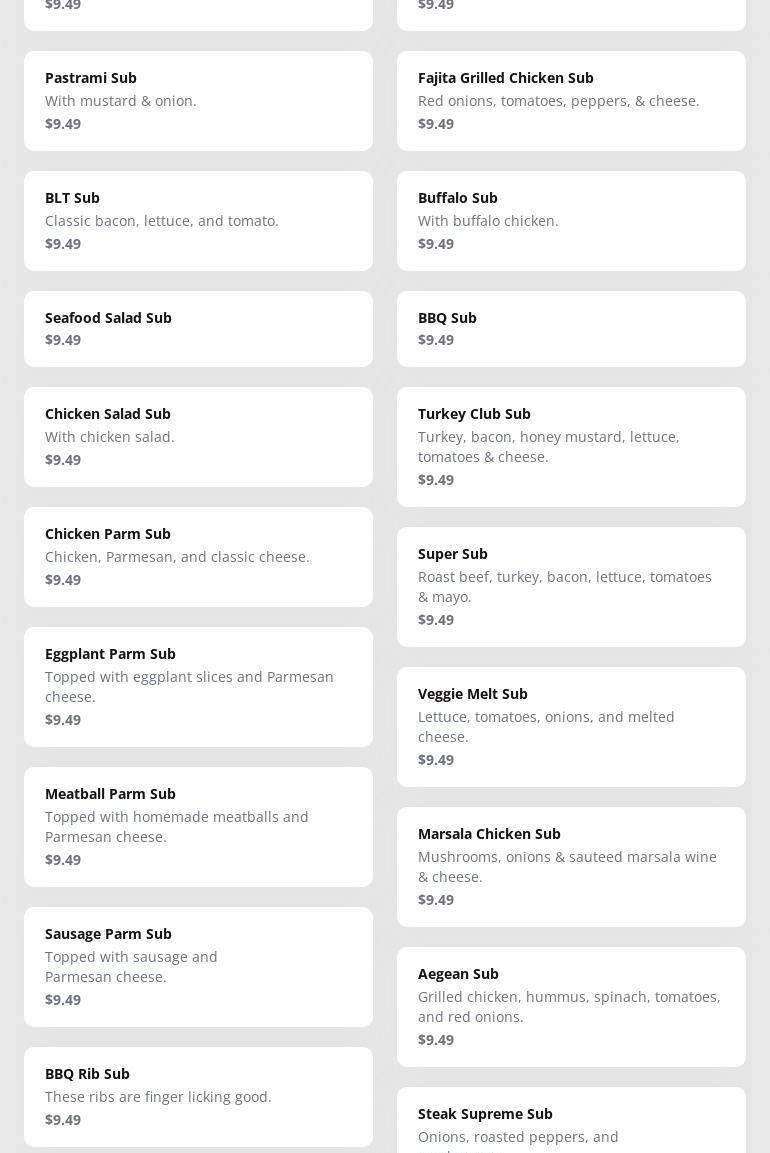
Task: Select the Marsala Chicken Sub item
Action: coord(571,866)
